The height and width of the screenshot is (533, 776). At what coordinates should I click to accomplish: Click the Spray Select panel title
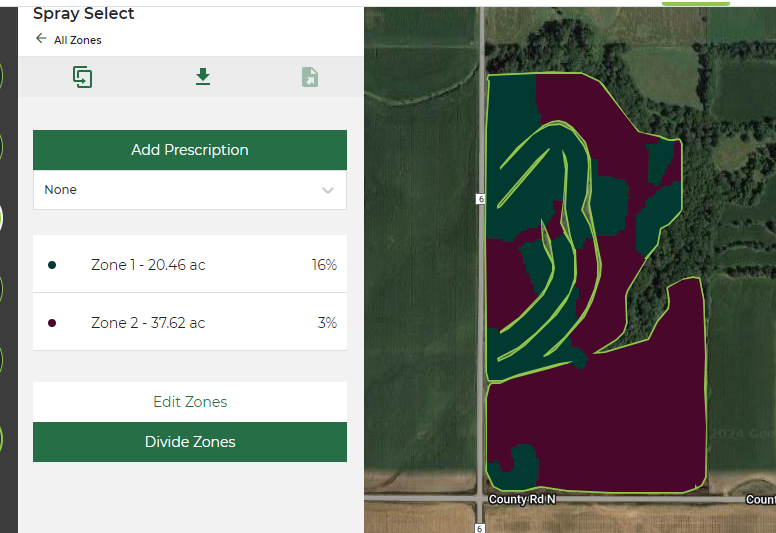84,14
